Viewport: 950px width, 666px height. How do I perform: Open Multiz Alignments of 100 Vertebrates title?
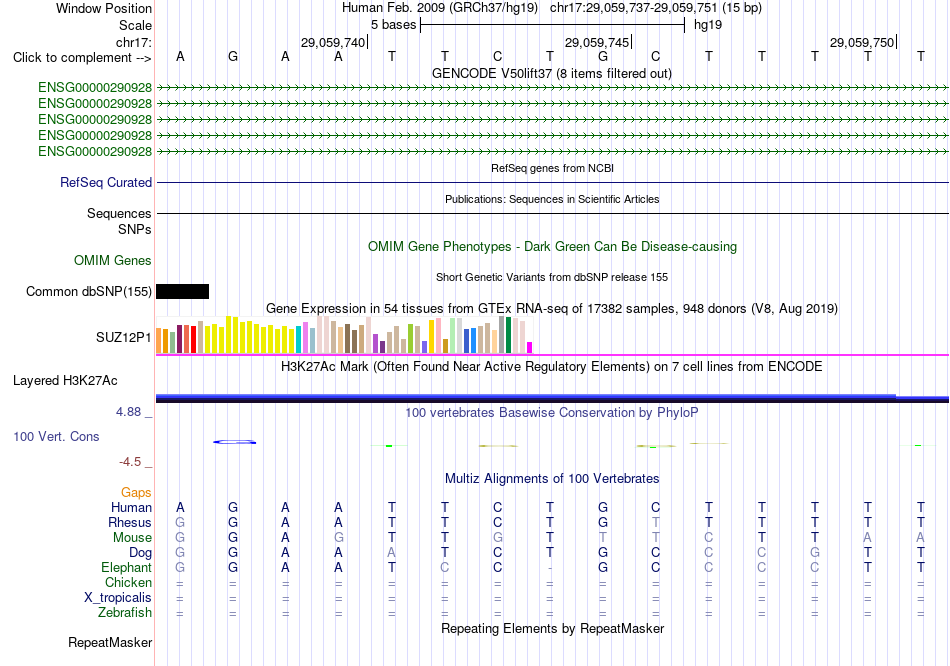552,479
